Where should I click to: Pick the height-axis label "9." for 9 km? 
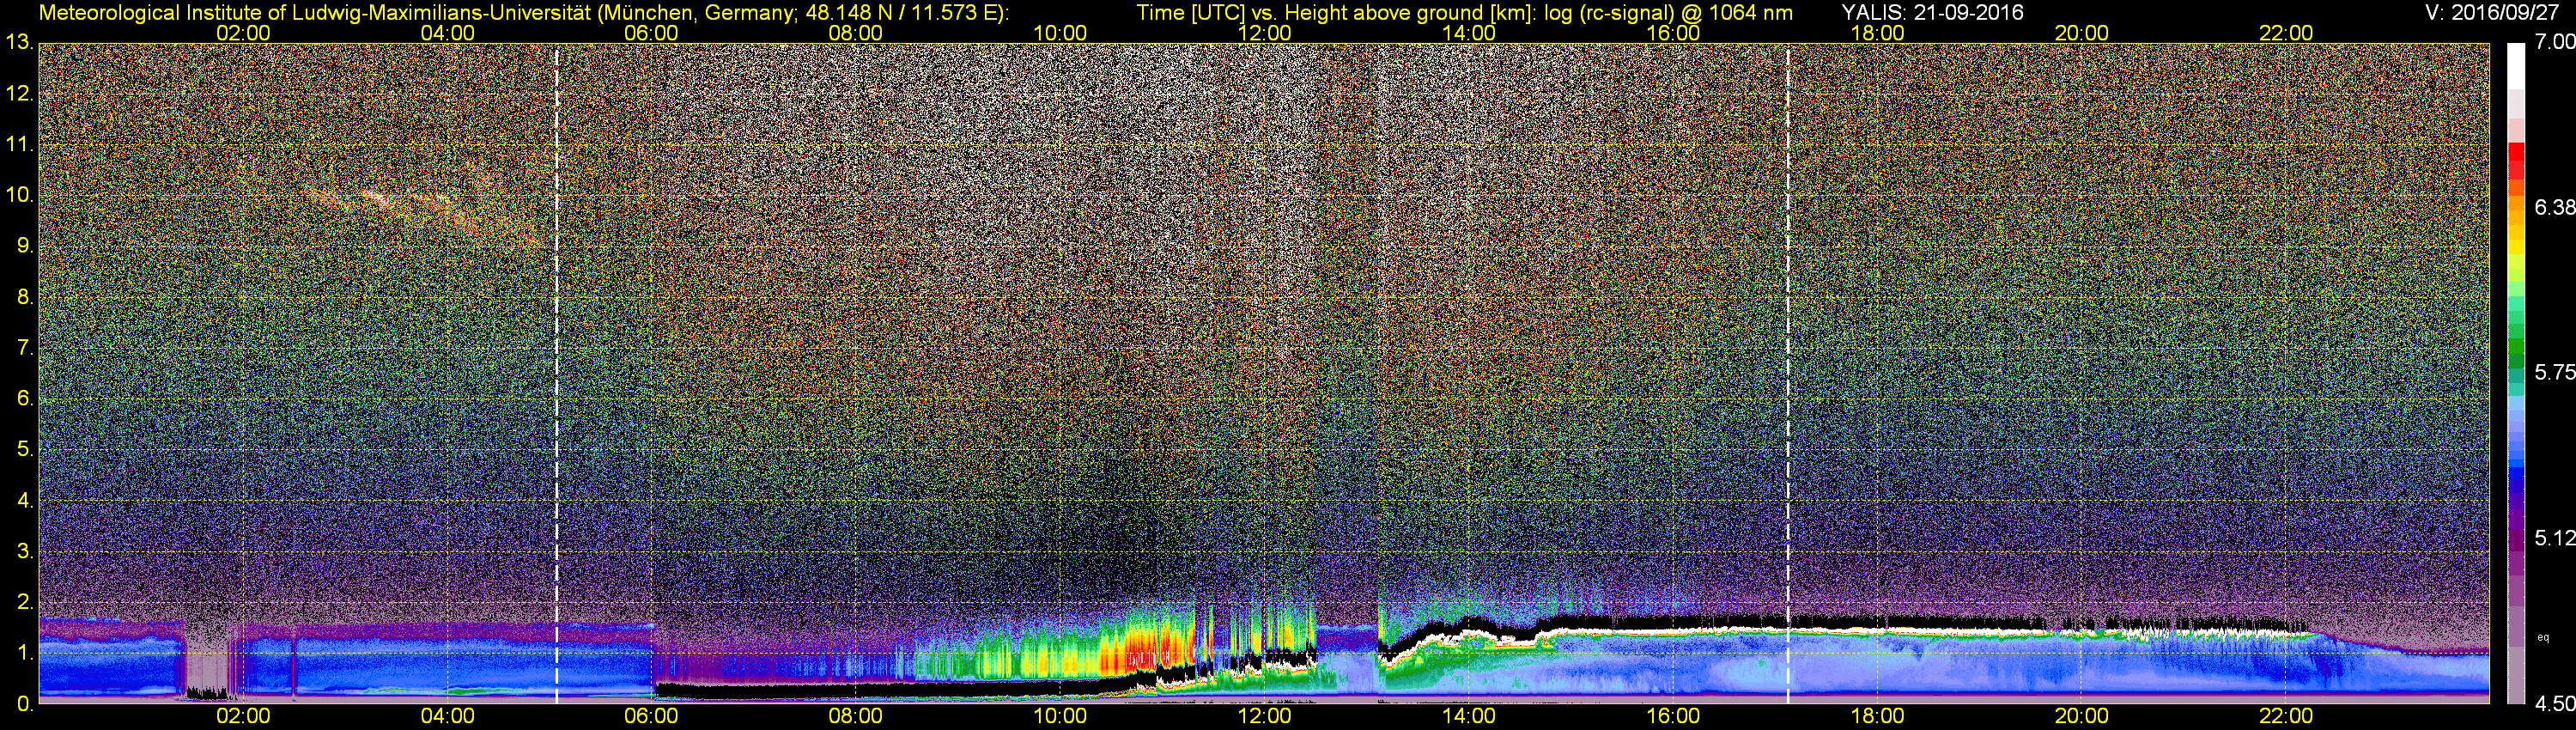coord(26,246)
